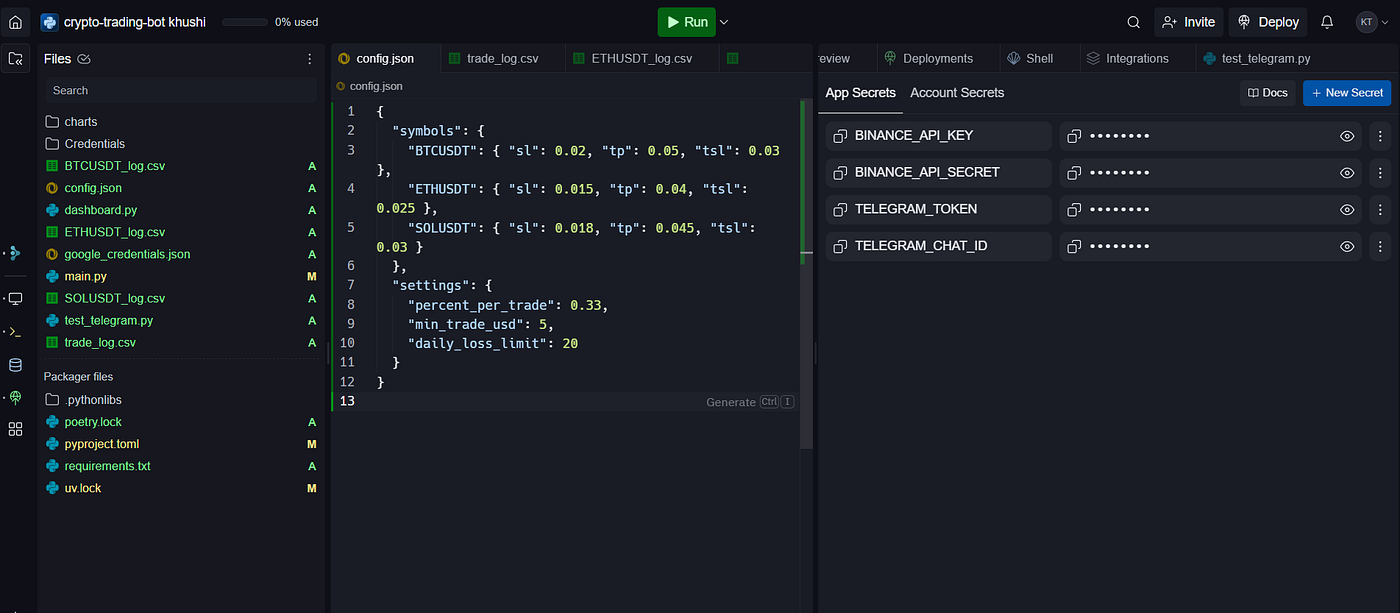
Task: Open the file explorer sidebar icon
Action: (15, 59)
